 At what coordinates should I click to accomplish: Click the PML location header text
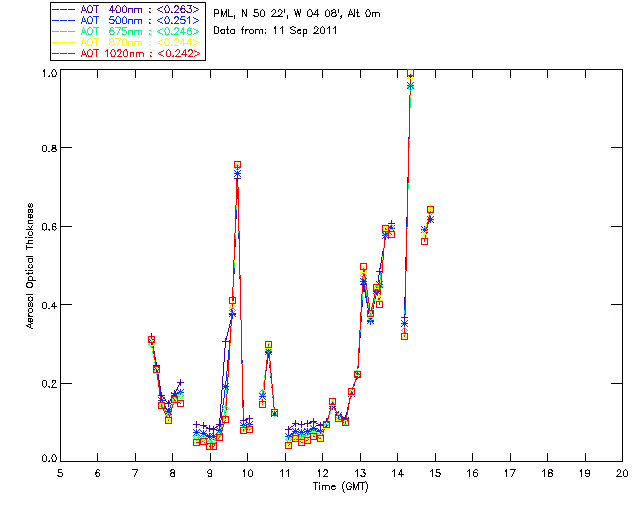(297, 14)
